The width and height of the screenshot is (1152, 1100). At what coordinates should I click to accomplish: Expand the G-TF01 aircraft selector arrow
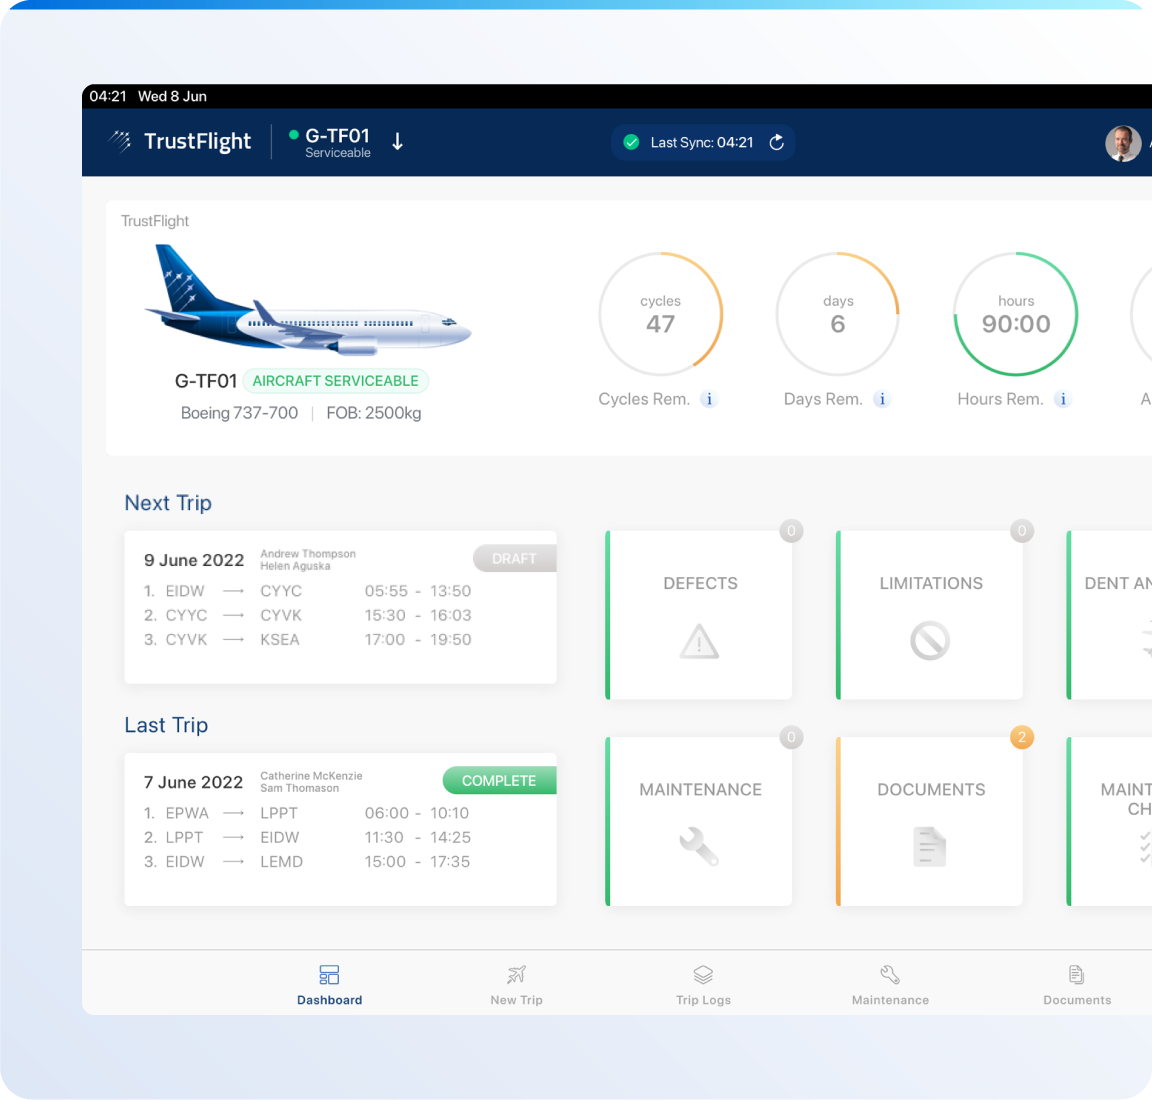tap(397, 142)
